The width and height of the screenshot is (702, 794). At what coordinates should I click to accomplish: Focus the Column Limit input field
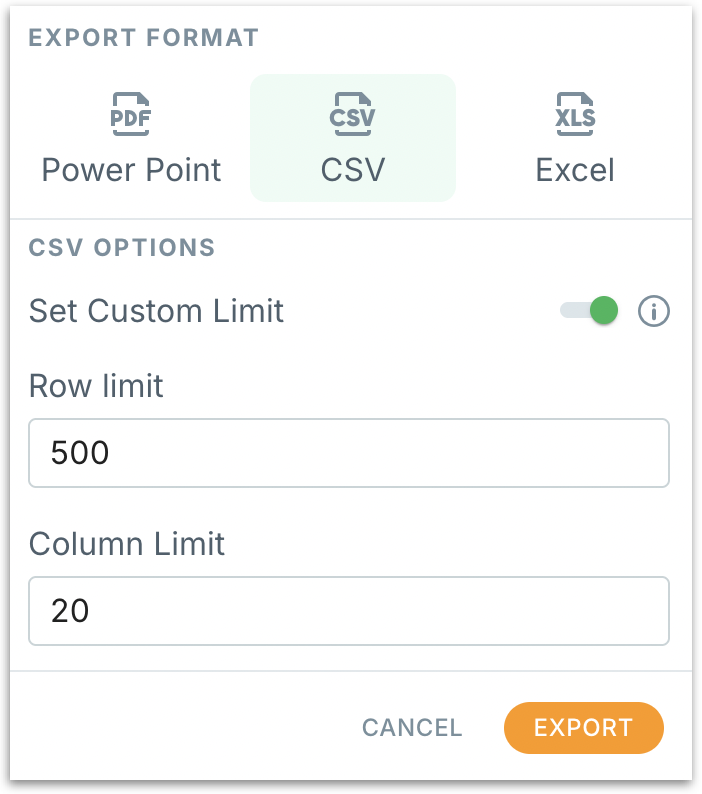pos(348,610)
